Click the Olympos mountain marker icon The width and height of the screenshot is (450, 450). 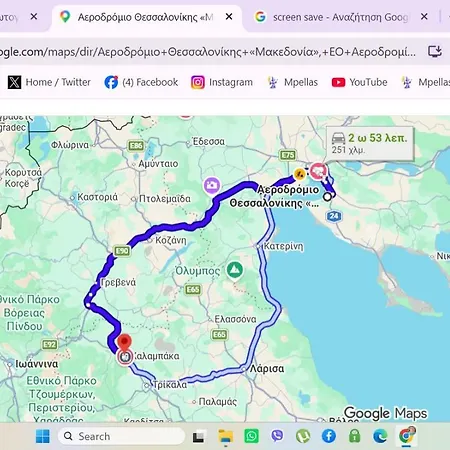pyautogui.click(x=235, y=270)
